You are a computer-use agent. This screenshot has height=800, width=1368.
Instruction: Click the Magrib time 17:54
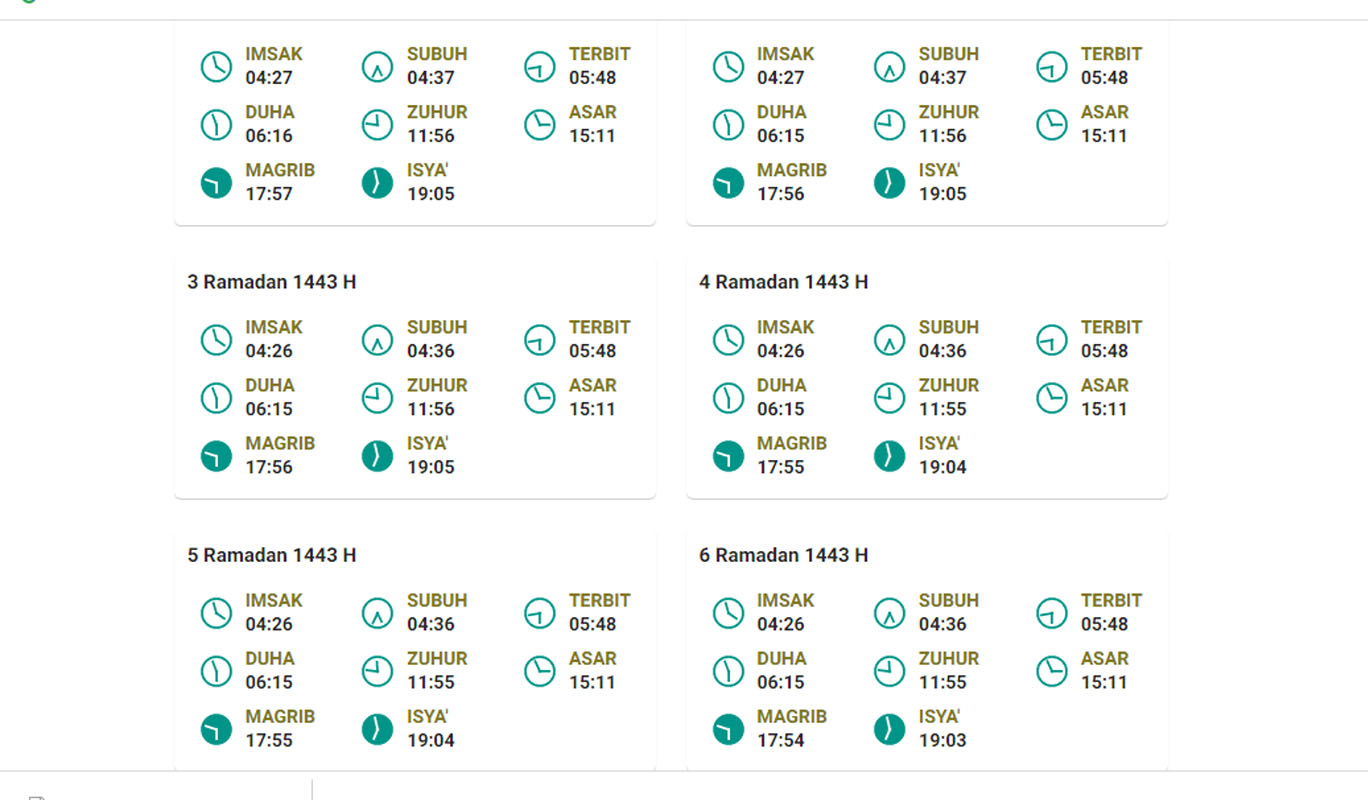780,741
